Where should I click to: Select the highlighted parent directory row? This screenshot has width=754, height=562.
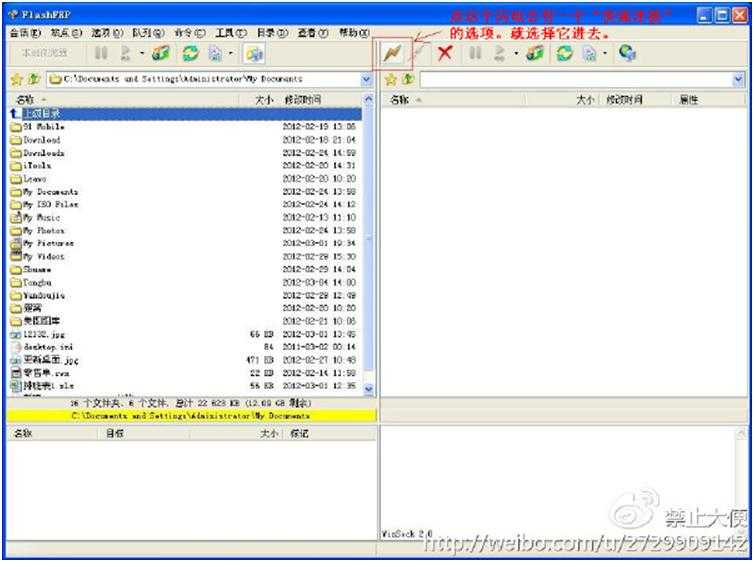click(x=186, y=114)
